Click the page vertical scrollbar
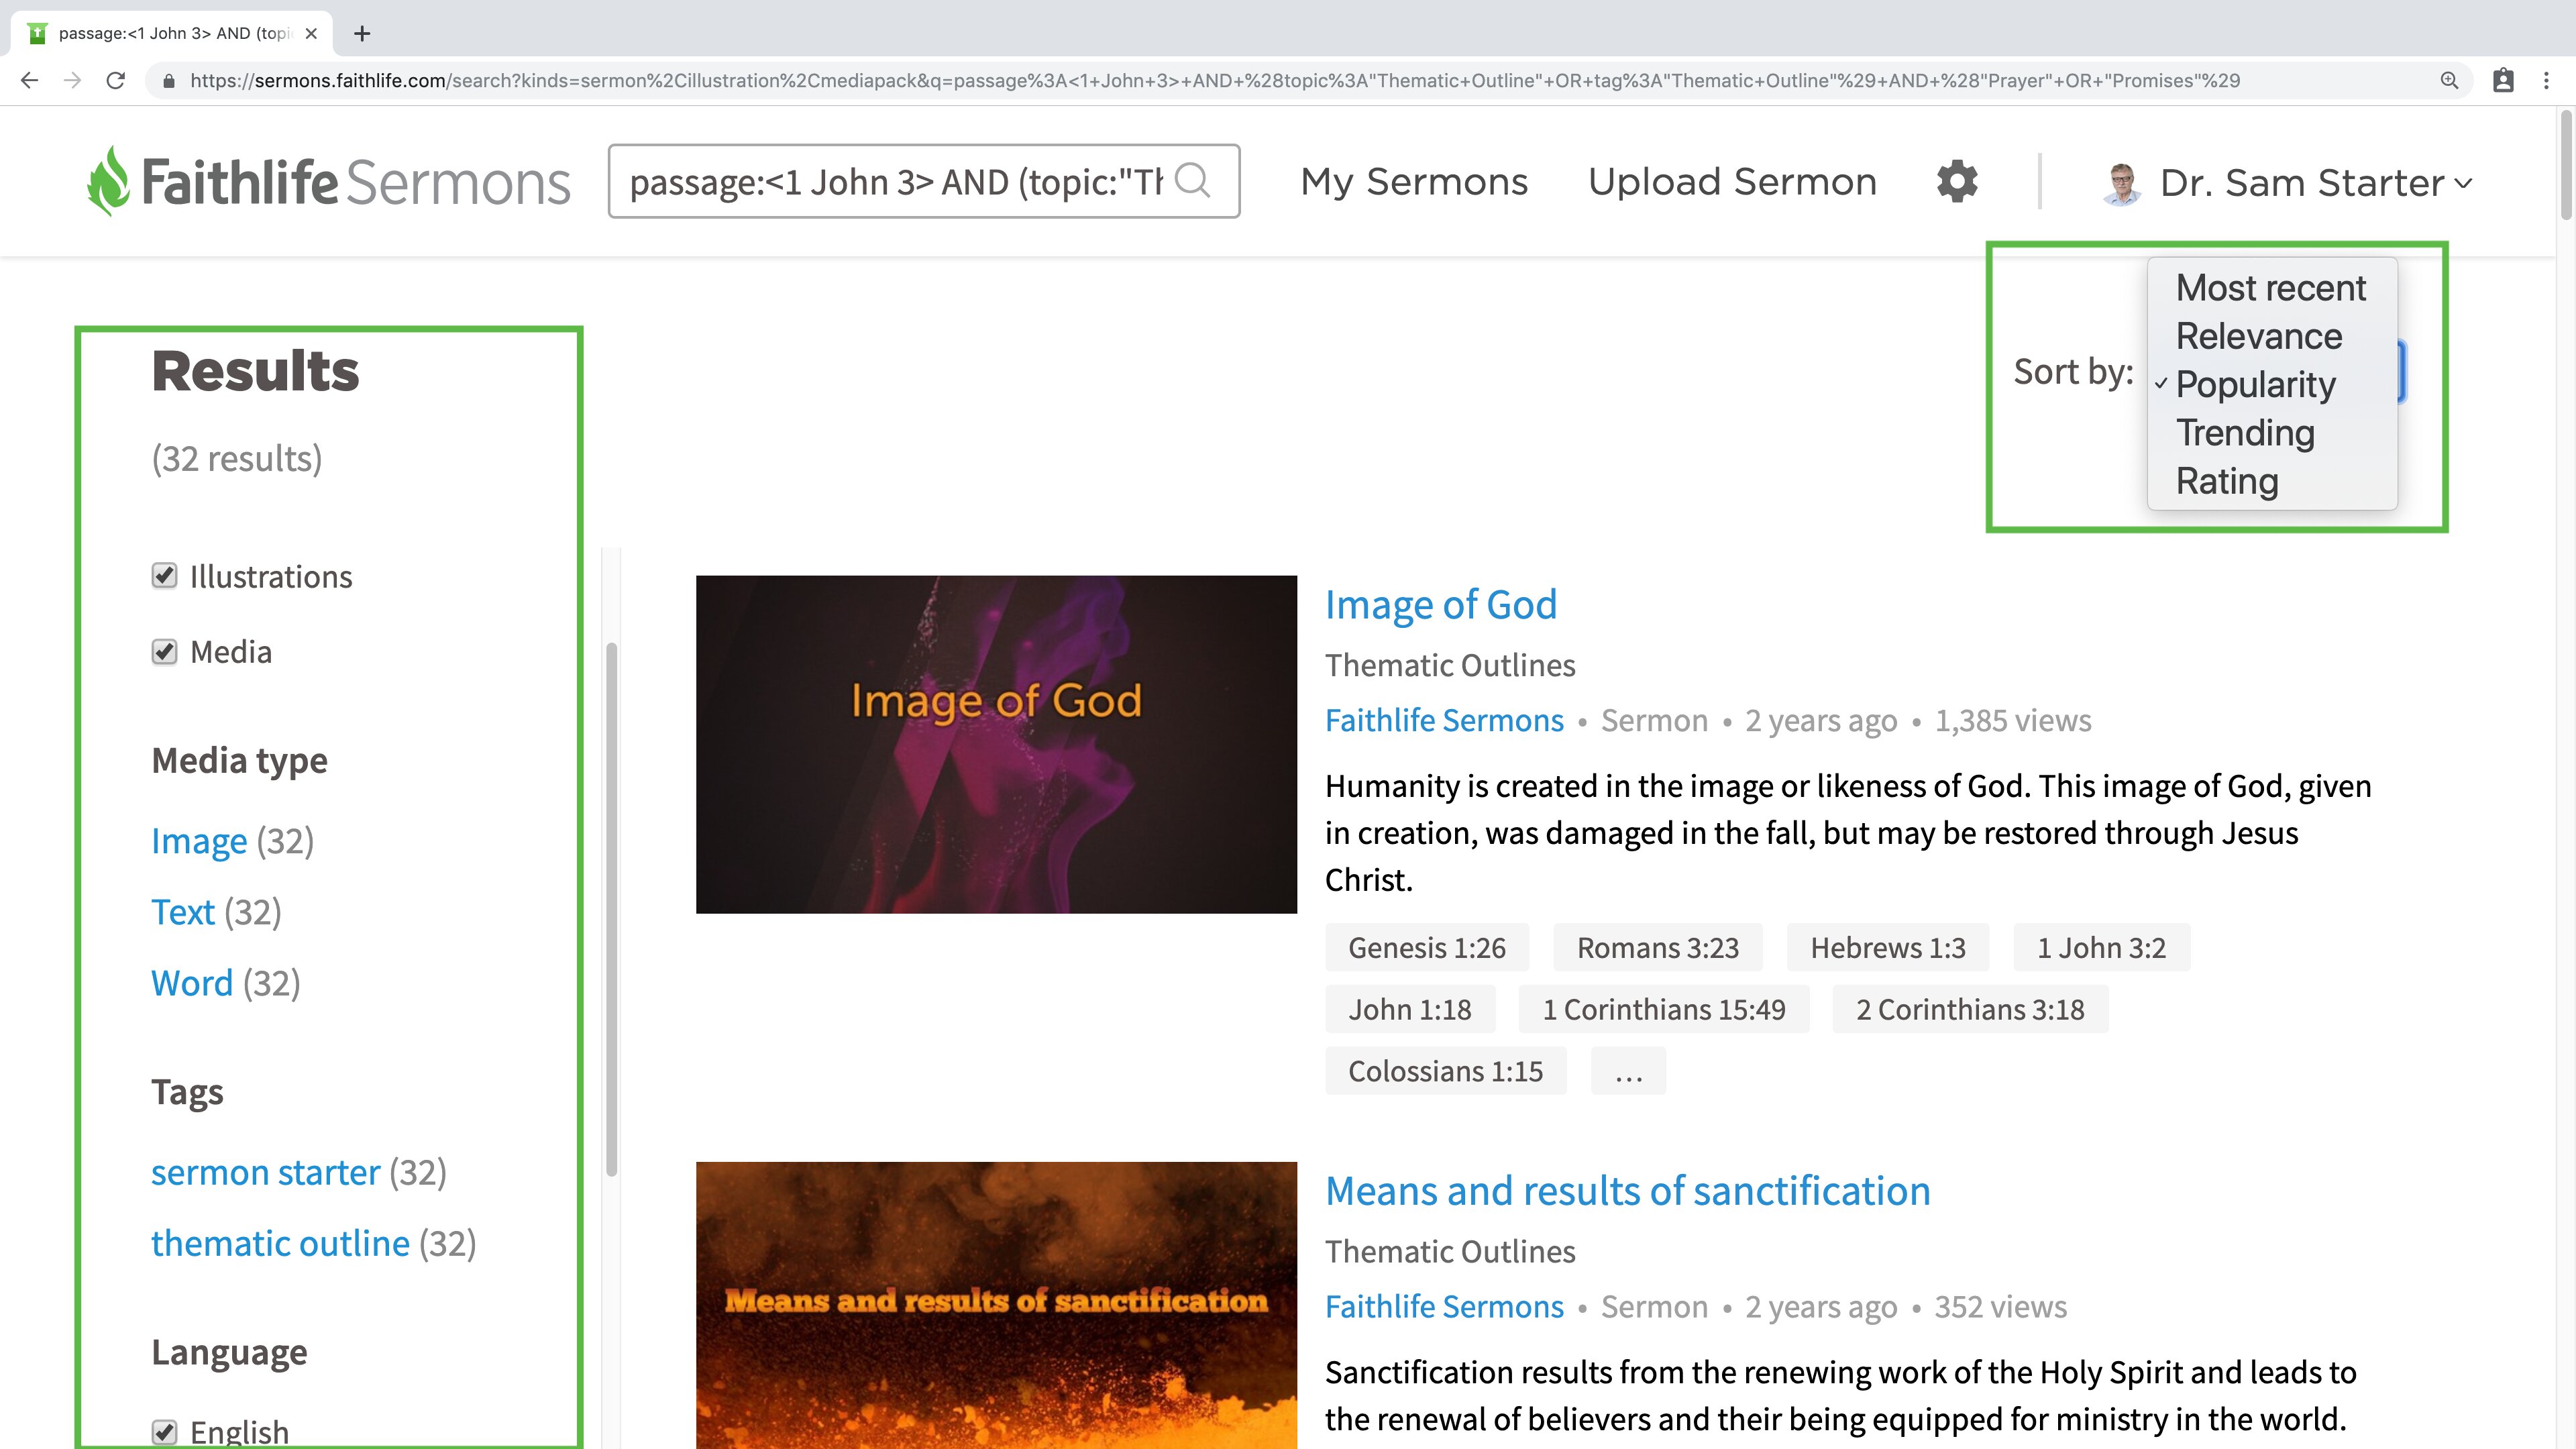This screenshot has width=2576, height=1449. 2566,165
